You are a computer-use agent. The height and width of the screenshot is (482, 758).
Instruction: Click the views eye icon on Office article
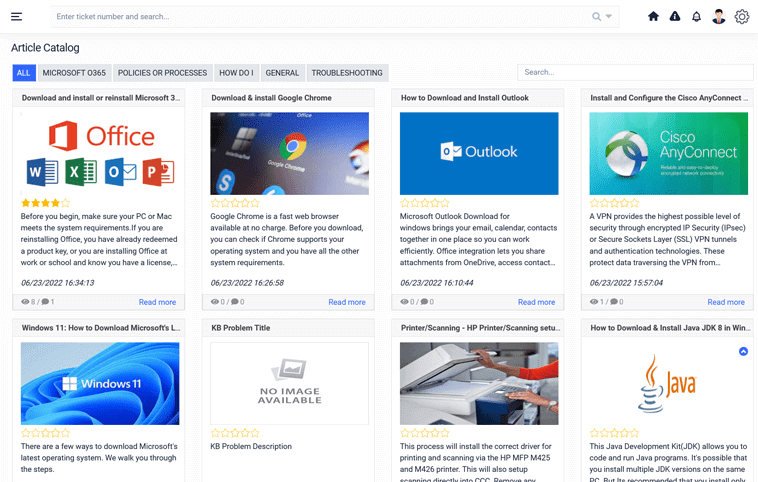pos(25,302)
